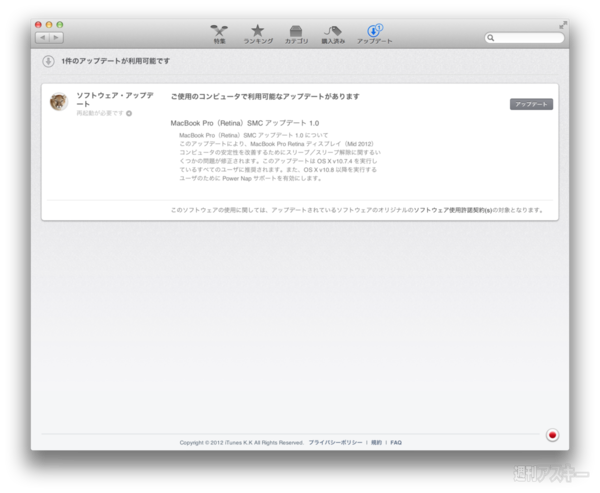
Task: Open the 規約 terms link
Action: point(377,442)
